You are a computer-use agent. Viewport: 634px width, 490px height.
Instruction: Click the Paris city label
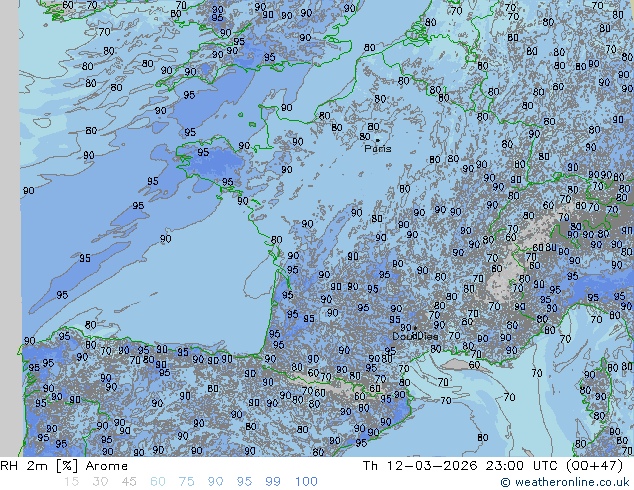378,149
